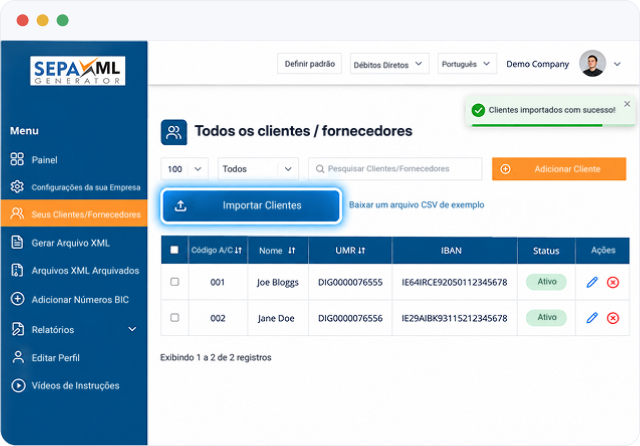Click the green notification progress bar
The width and height of the screenshot is (640, 446).
click(537, 125)
